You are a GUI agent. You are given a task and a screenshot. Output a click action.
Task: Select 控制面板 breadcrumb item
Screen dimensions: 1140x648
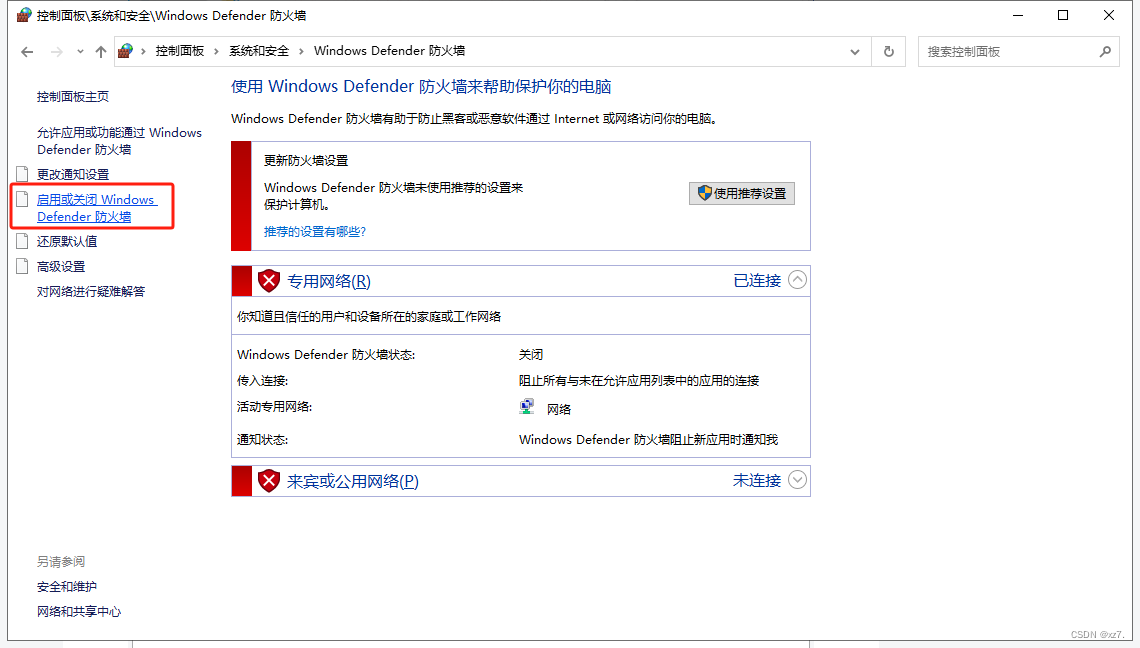pyautogui.click(x=180, y=51)
